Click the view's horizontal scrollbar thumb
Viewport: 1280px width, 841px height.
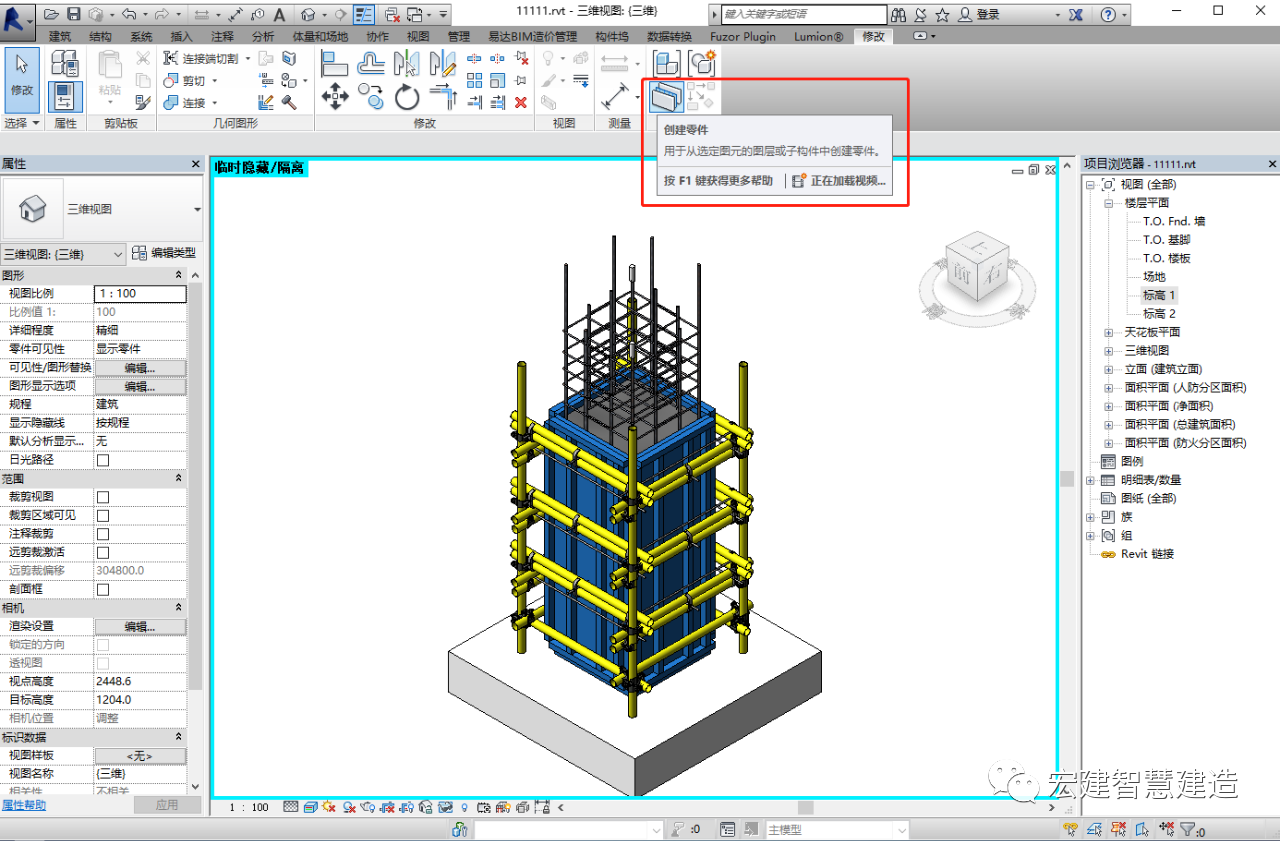(x=805, y=807)
